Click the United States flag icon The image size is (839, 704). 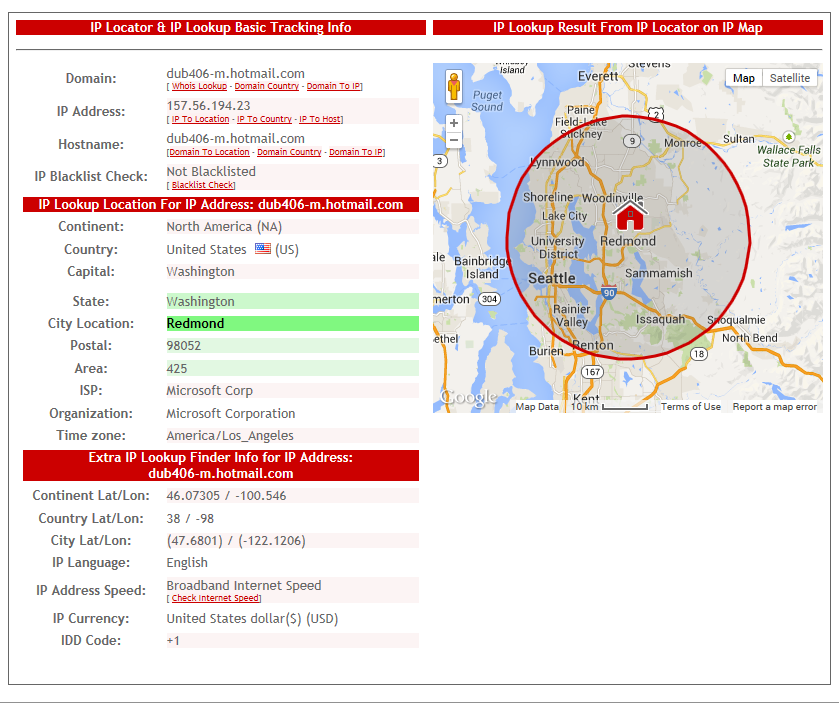[263, 249]
